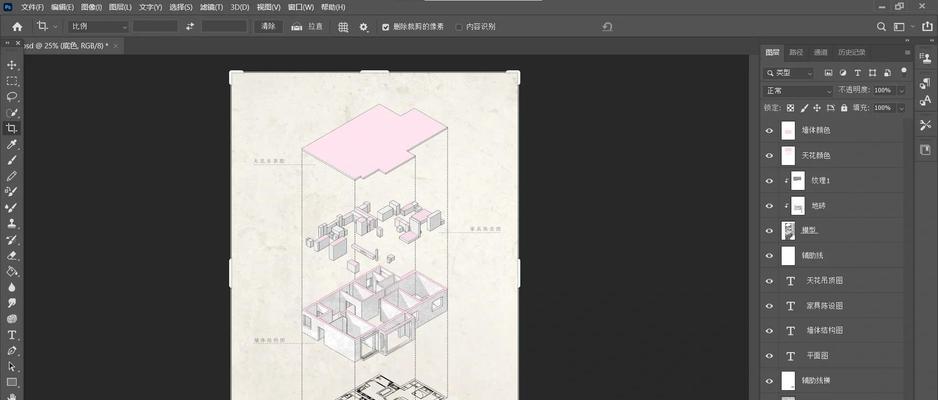Open the crop tool preset picker arrow
Screen dimensions: 938x400
coord(55,27)
